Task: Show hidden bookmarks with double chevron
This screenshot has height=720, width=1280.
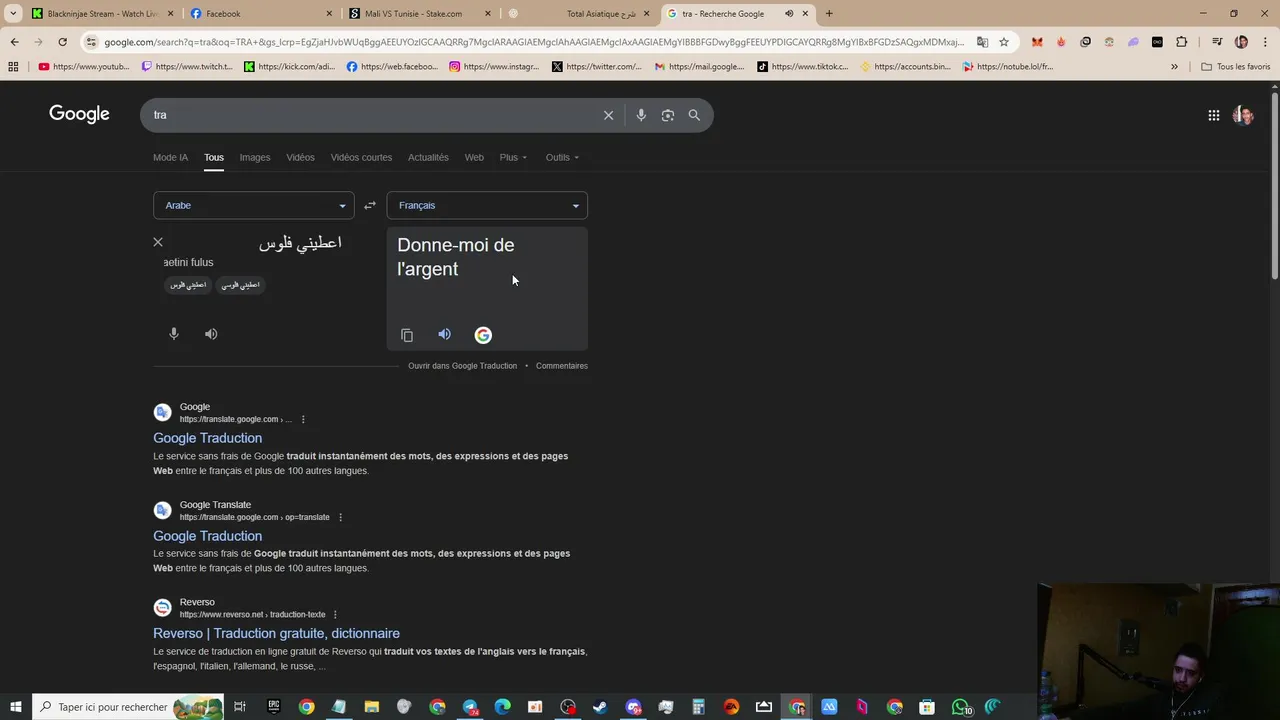Action: [1174, 67]
